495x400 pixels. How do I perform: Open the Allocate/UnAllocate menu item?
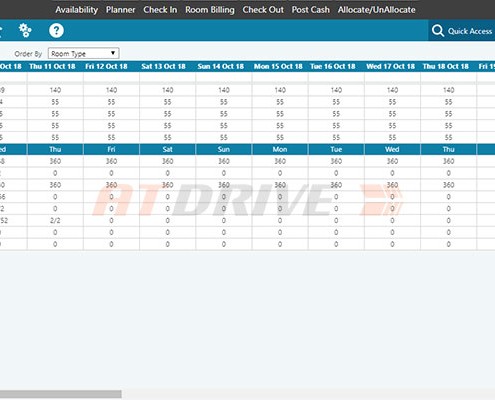tap(377, 10)
